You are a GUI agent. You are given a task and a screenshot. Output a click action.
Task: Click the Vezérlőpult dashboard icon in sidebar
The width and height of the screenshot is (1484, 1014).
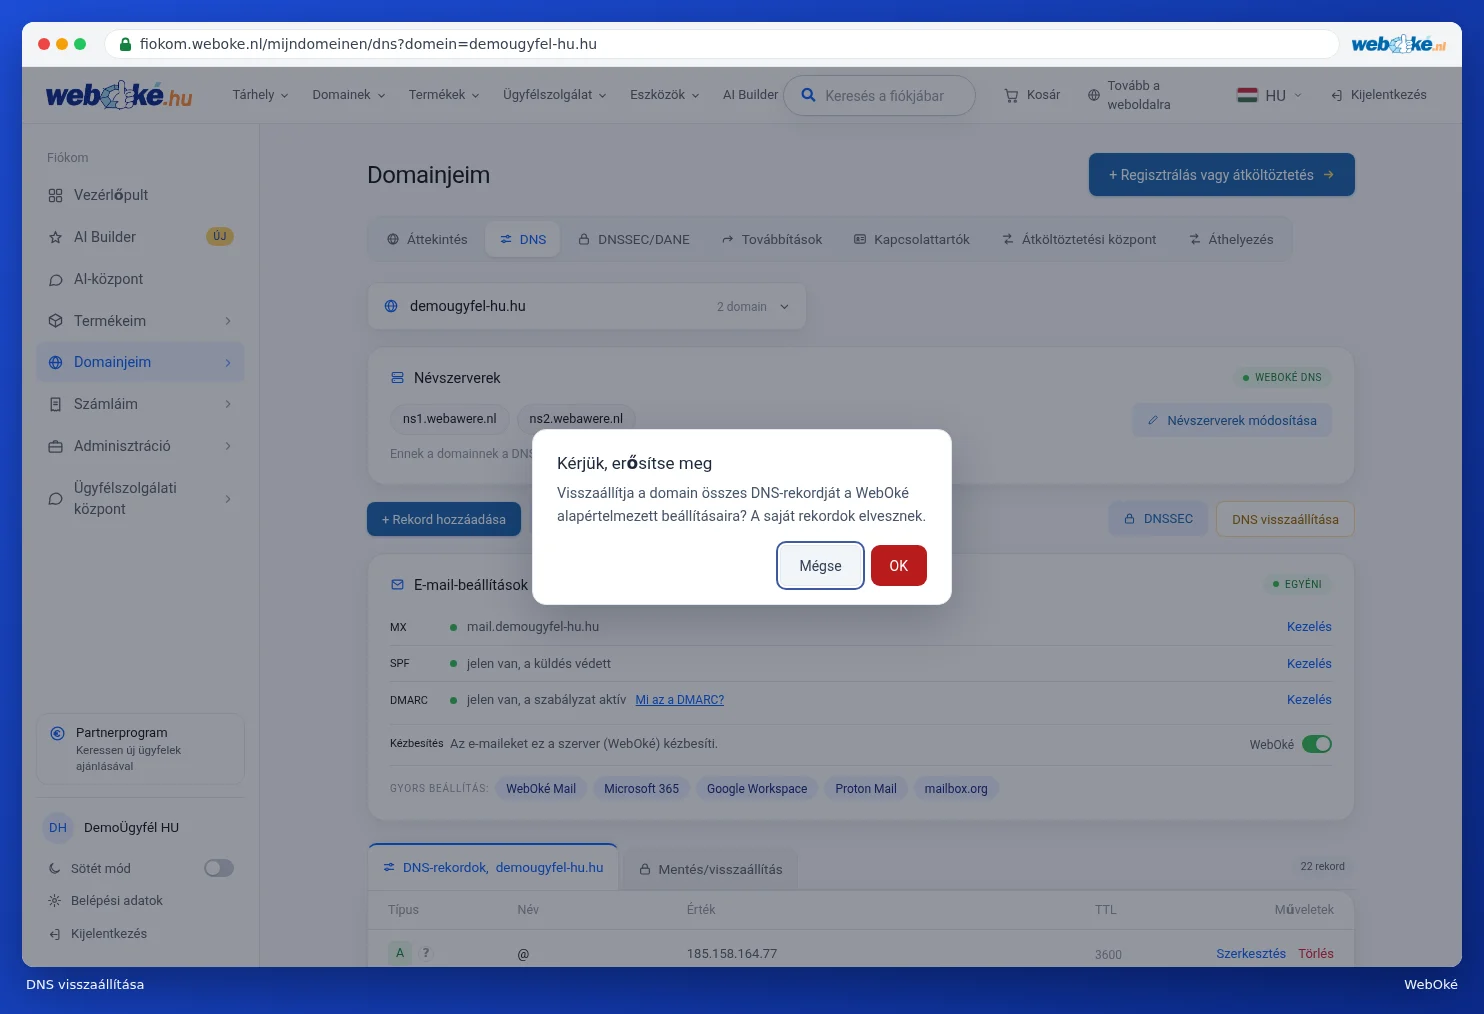point(55,195)
